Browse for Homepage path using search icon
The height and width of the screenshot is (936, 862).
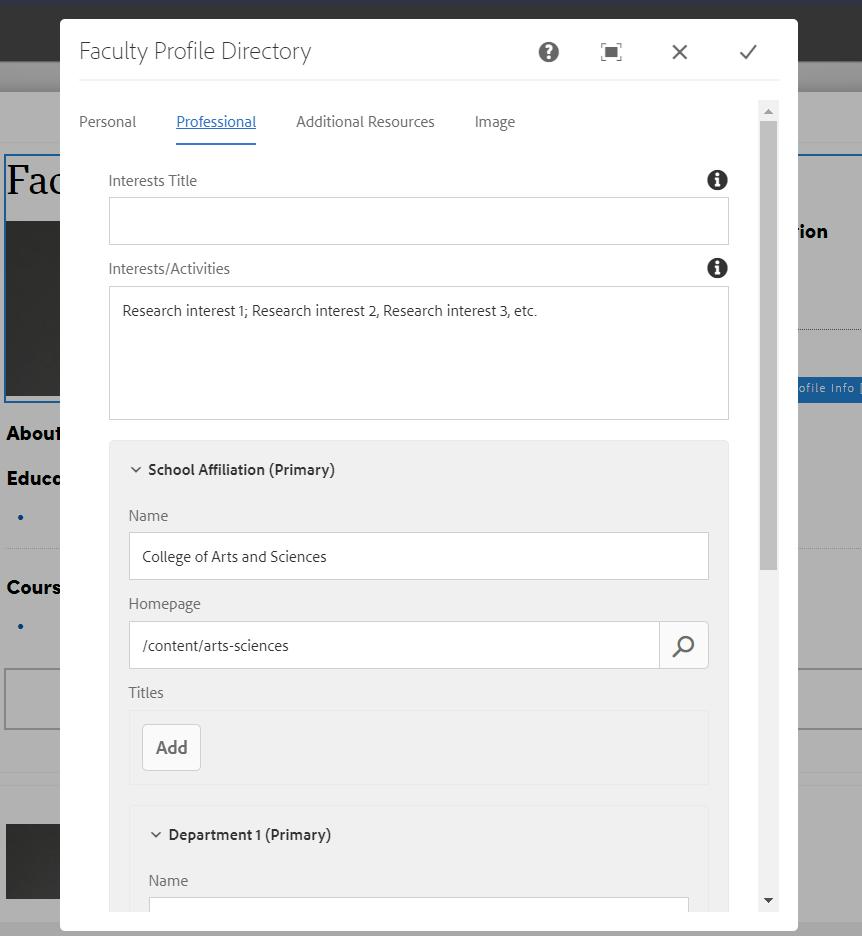pos(683,646)
